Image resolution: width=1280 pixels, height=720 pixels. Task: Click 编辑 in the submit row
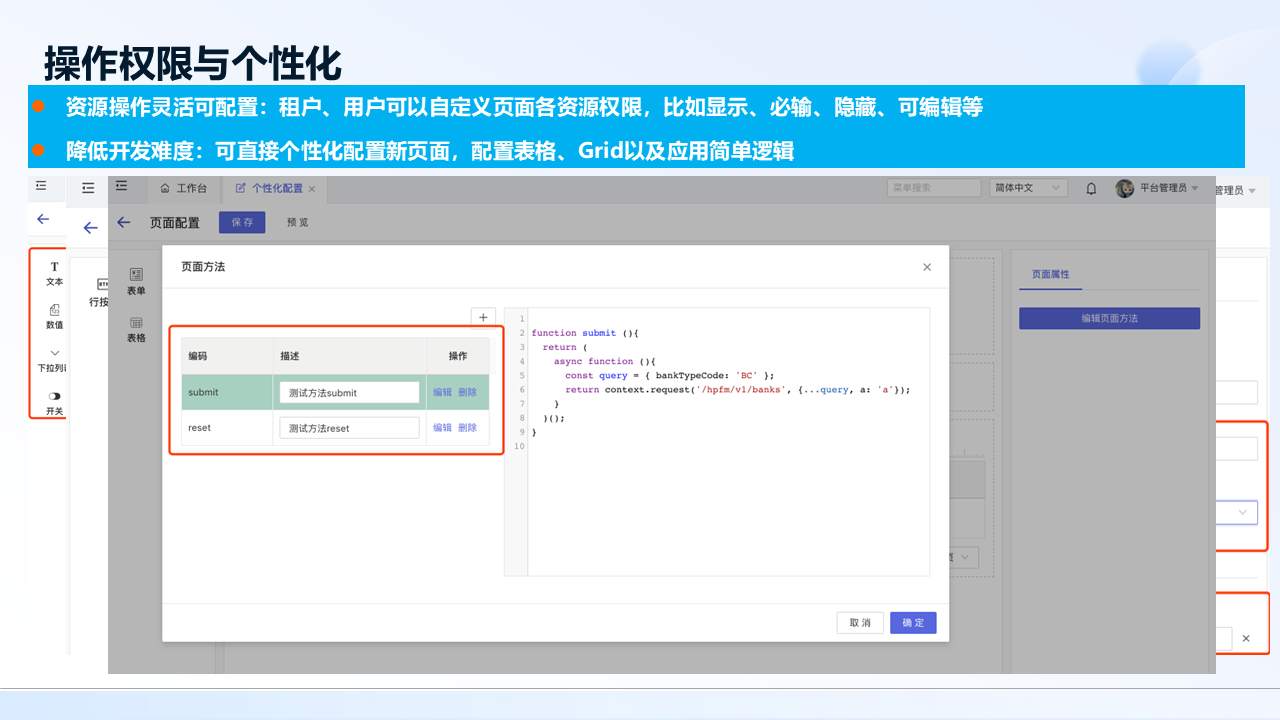(x=442, y=393)
